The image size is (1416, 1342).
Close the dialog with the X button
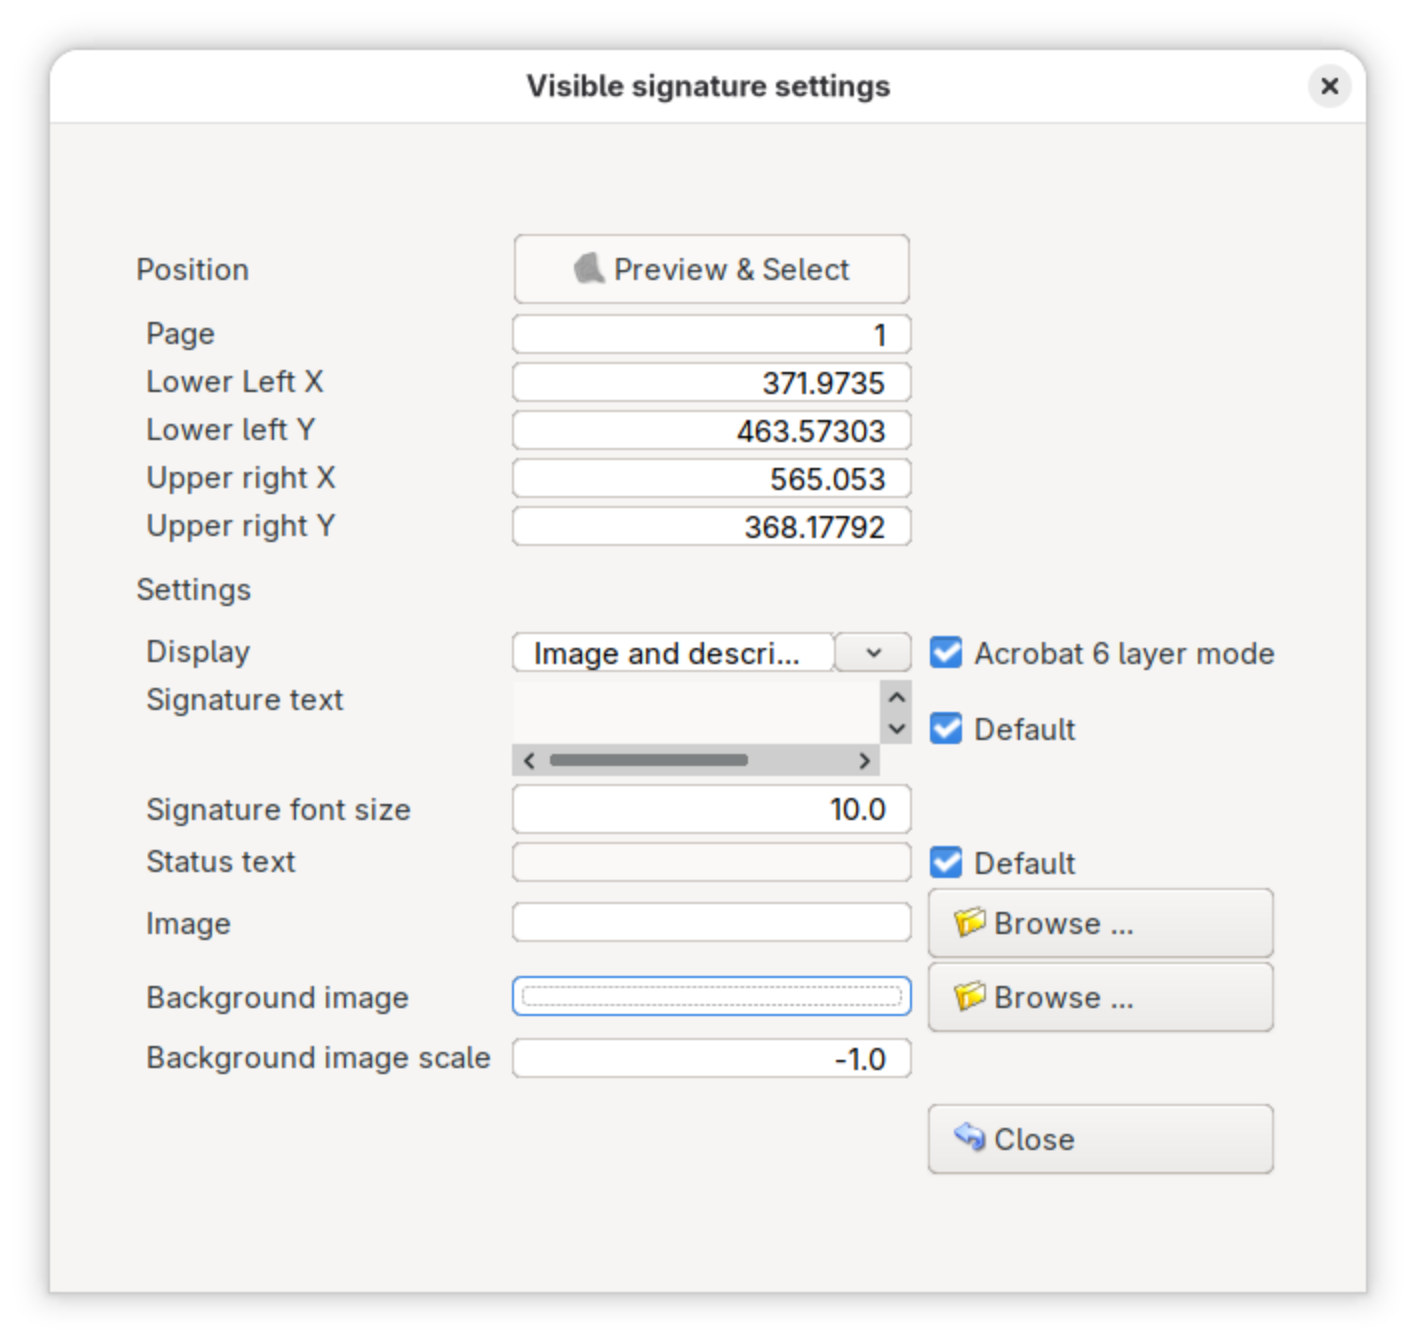point(1329,86)
